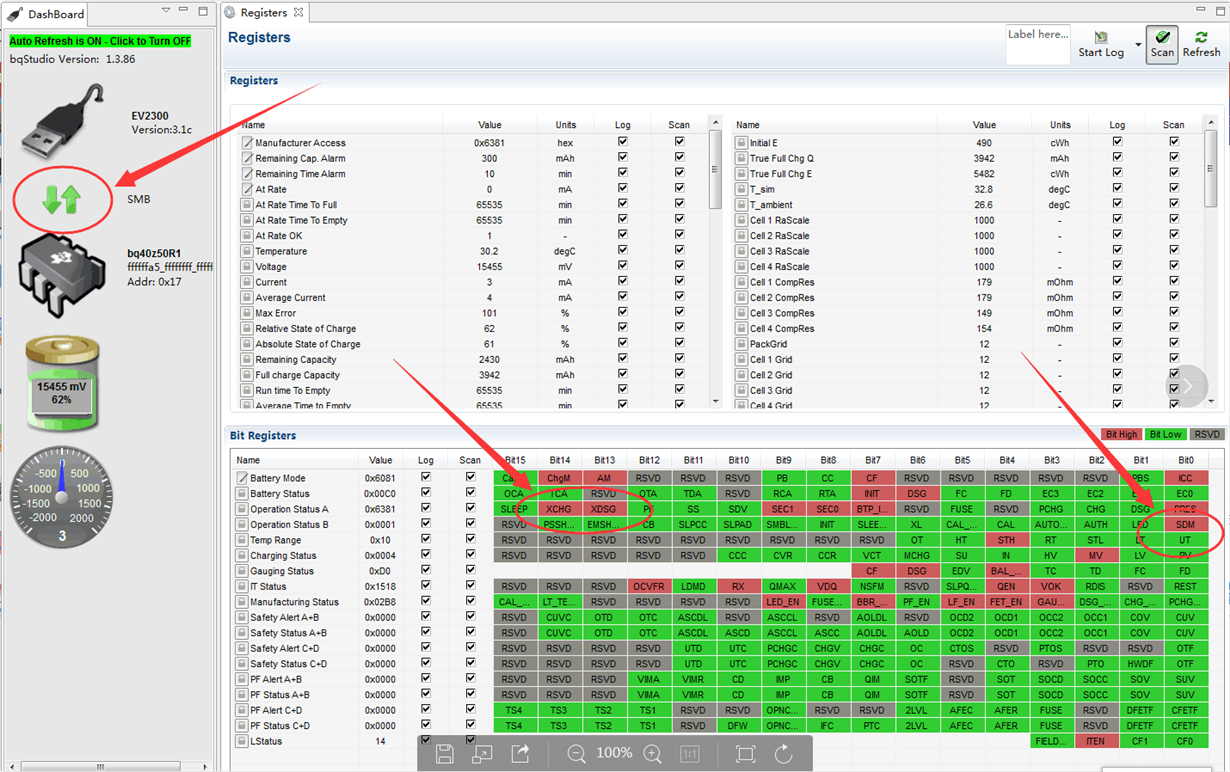Click the ChgM bit in Battery Mode row
This screenshot has height=772, width=1230.
(x=559, y=478)
